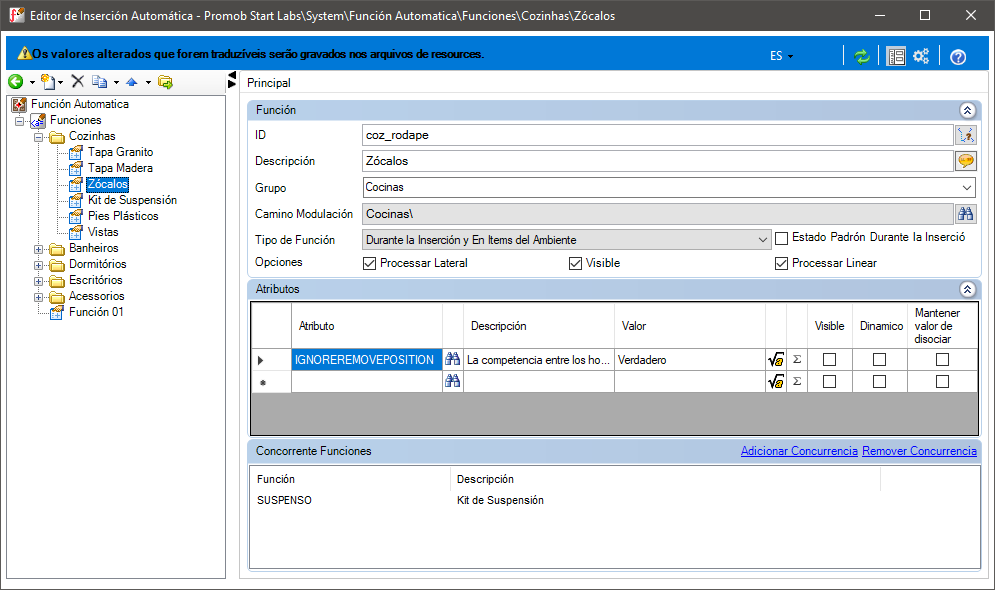Click the green back arrow icon
Image resolution: width=995 pixels, height=601 pixels.
point(15,82)
